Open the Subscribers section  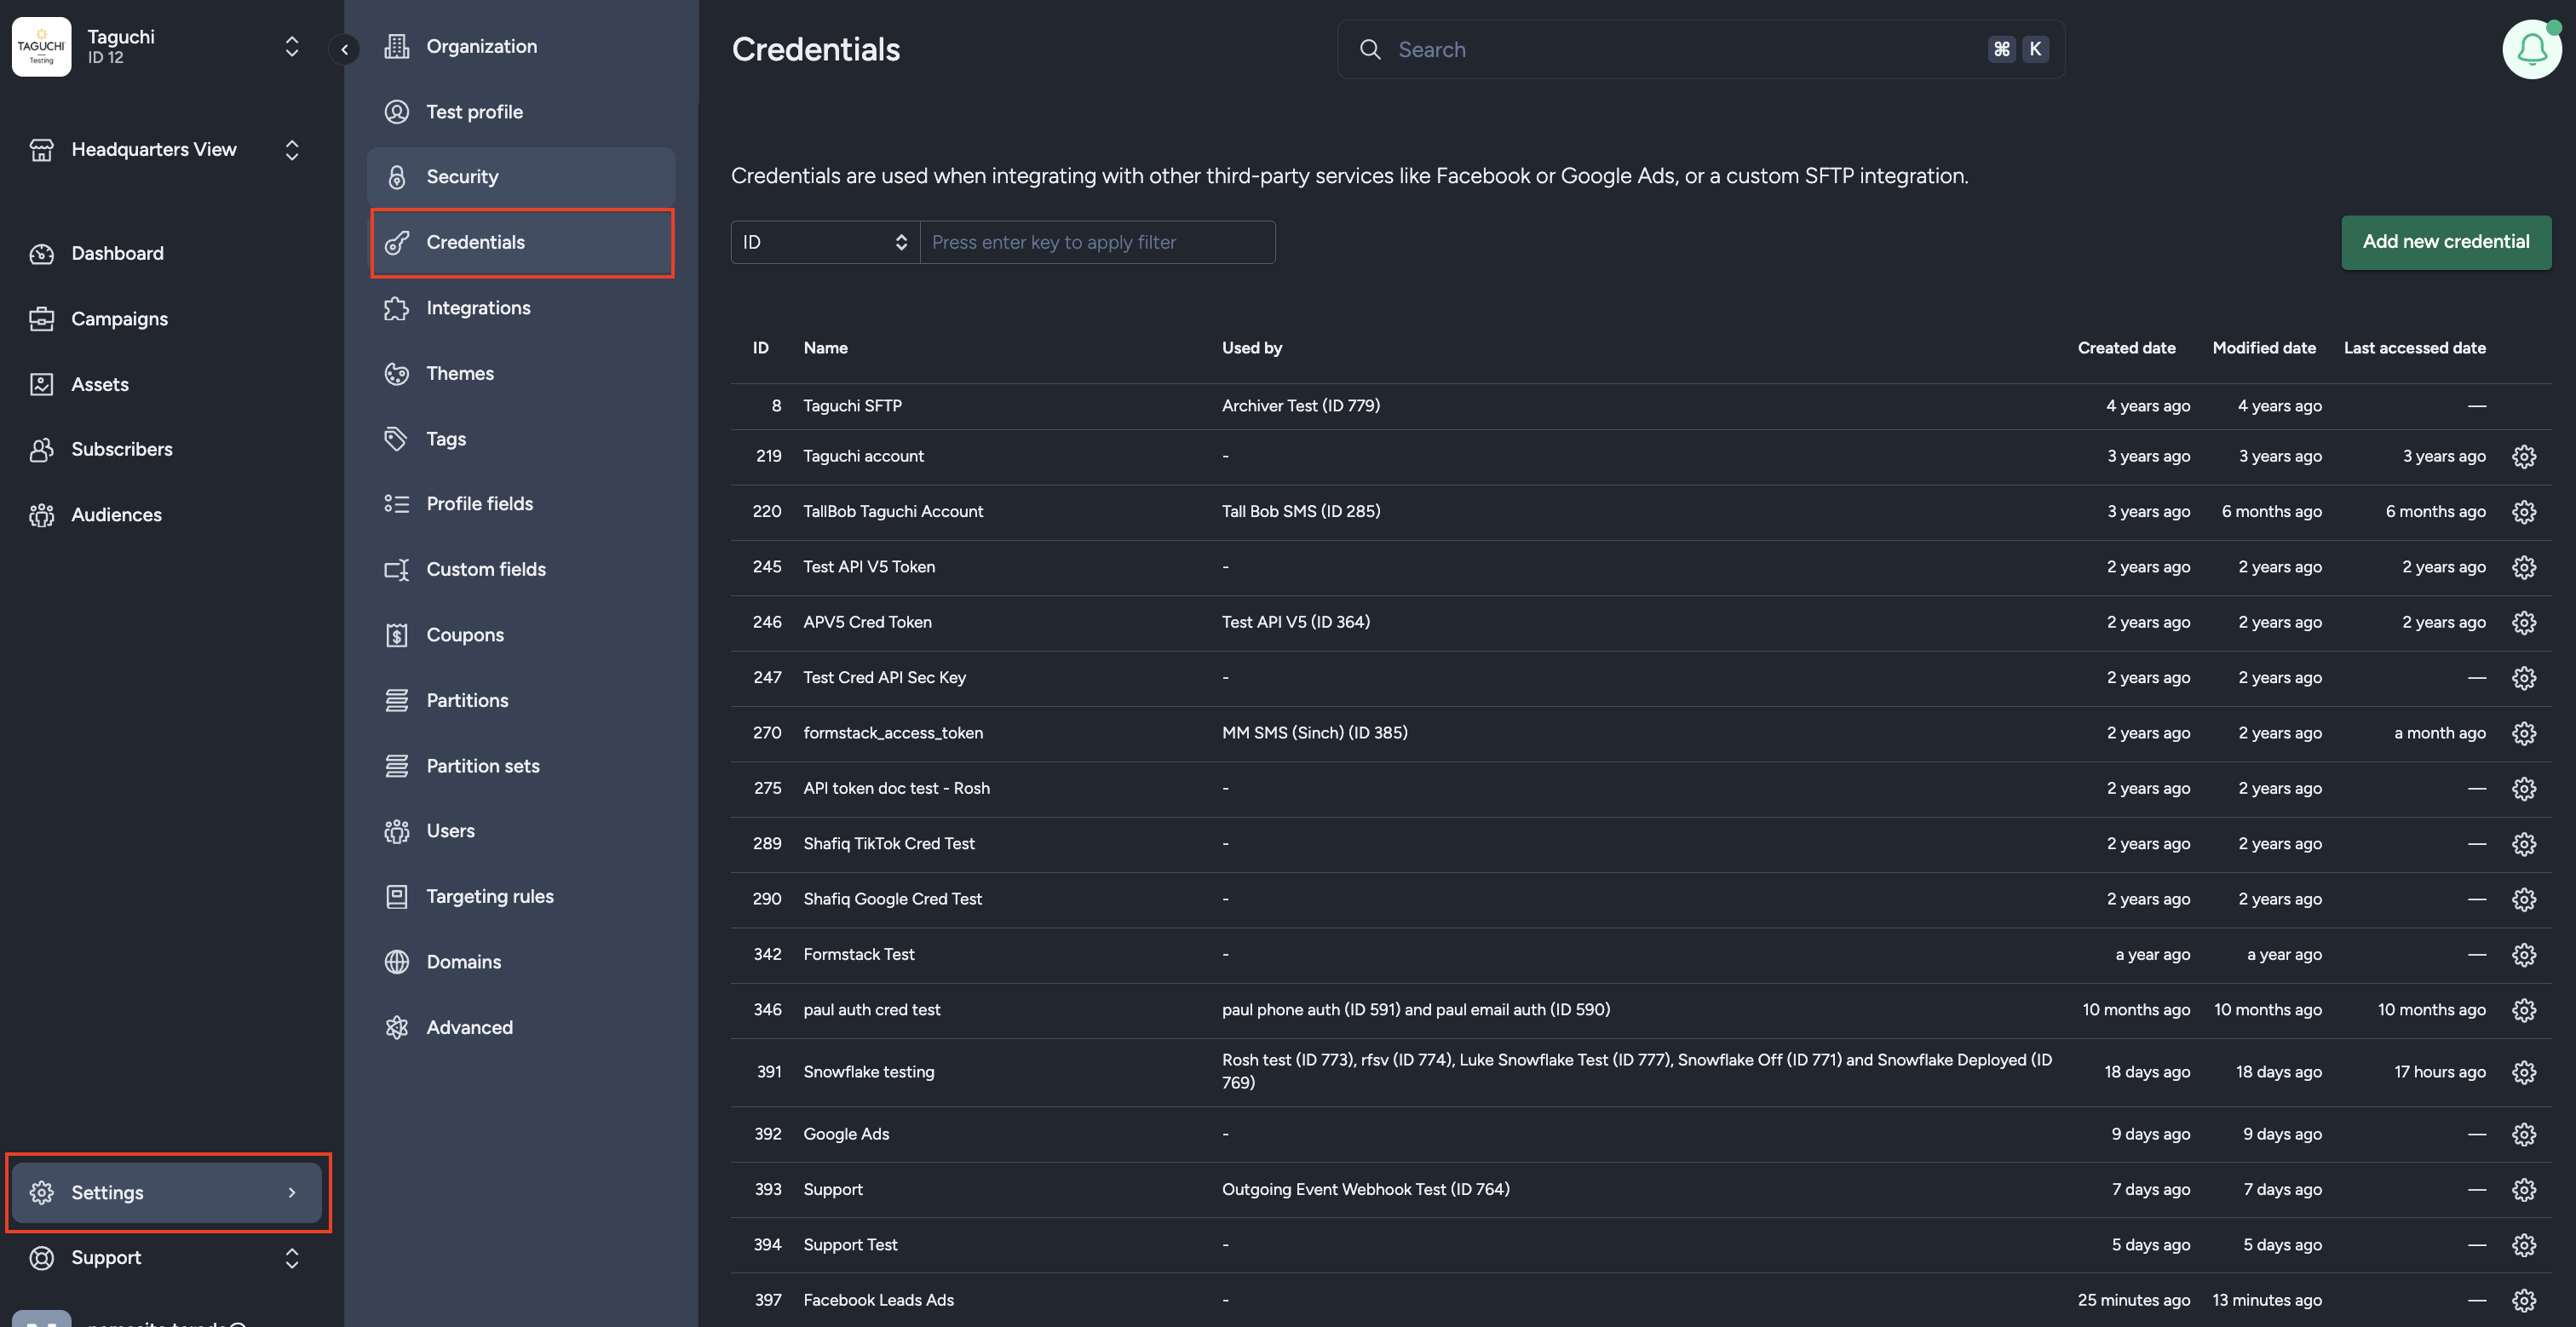pyautogui.click(x=122, y=448)
